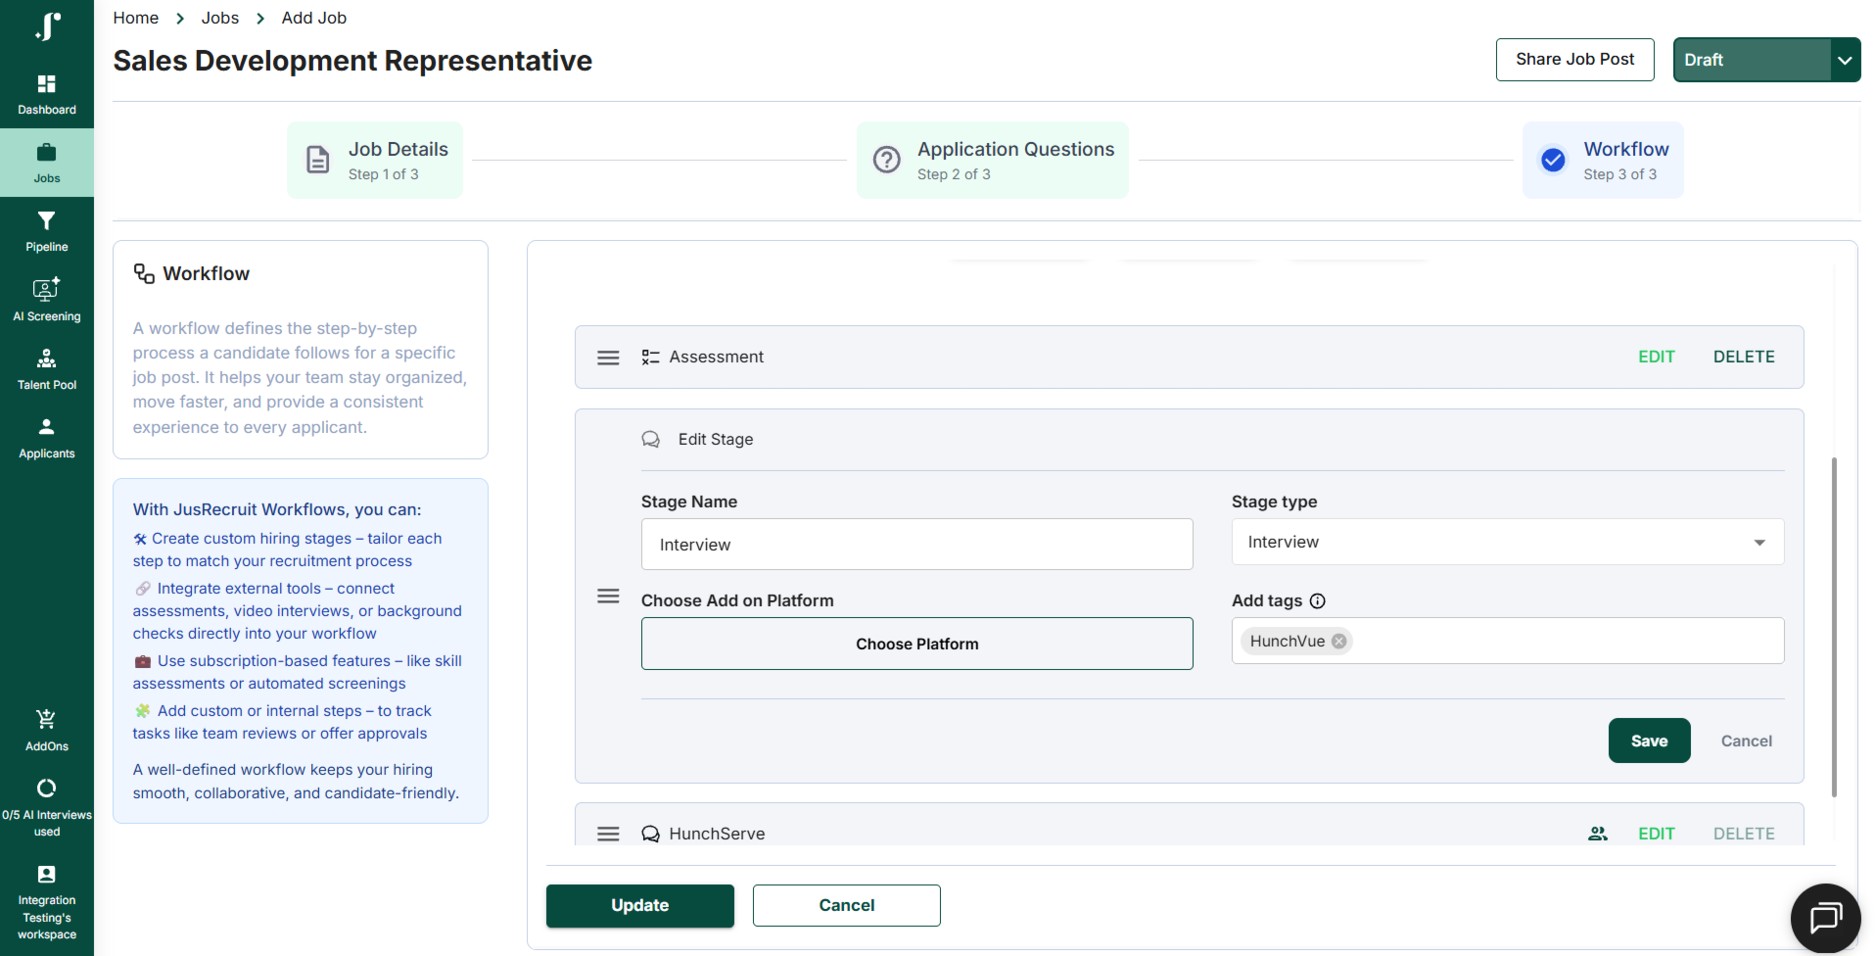The image size is (1875, 956).
Task: Click the AI Interviews used indicator
Action: [x=47, y=808]
